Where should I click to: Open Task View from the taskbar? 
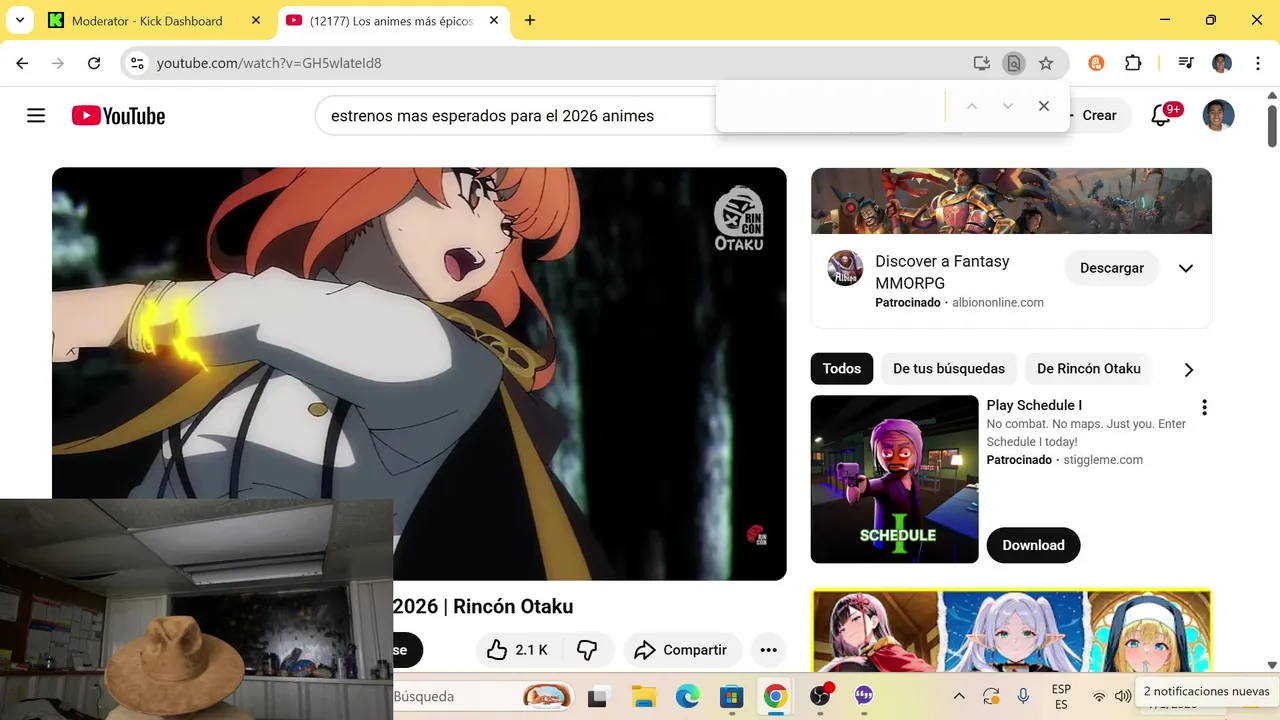(x=598, y=697)
